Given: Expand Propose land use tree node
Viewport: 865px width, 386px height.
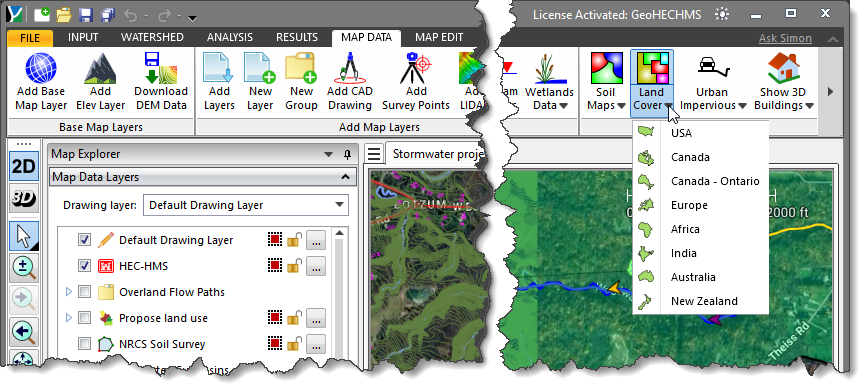Looking at the screenshot, I should (x=69, y=318).
